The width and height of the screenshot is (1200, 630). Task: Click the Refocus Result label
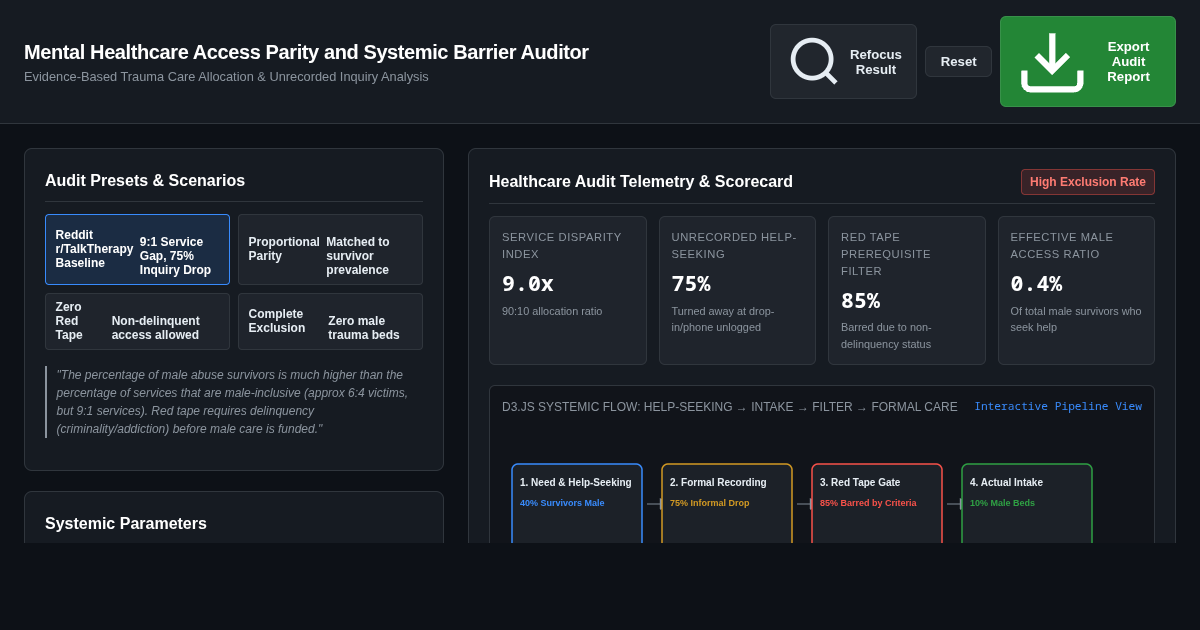click(x=876, y=62)
